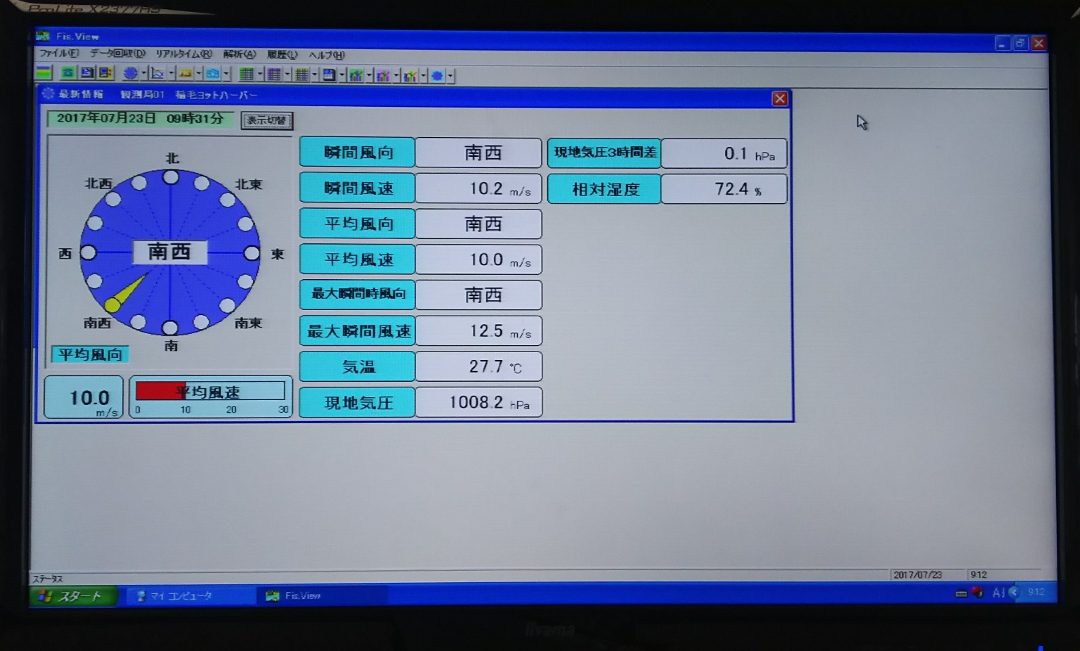This screenshot has width=1080, height=651.
Task: Expand dropdown arrow beside the line graph icon
Action: [171, 74]
